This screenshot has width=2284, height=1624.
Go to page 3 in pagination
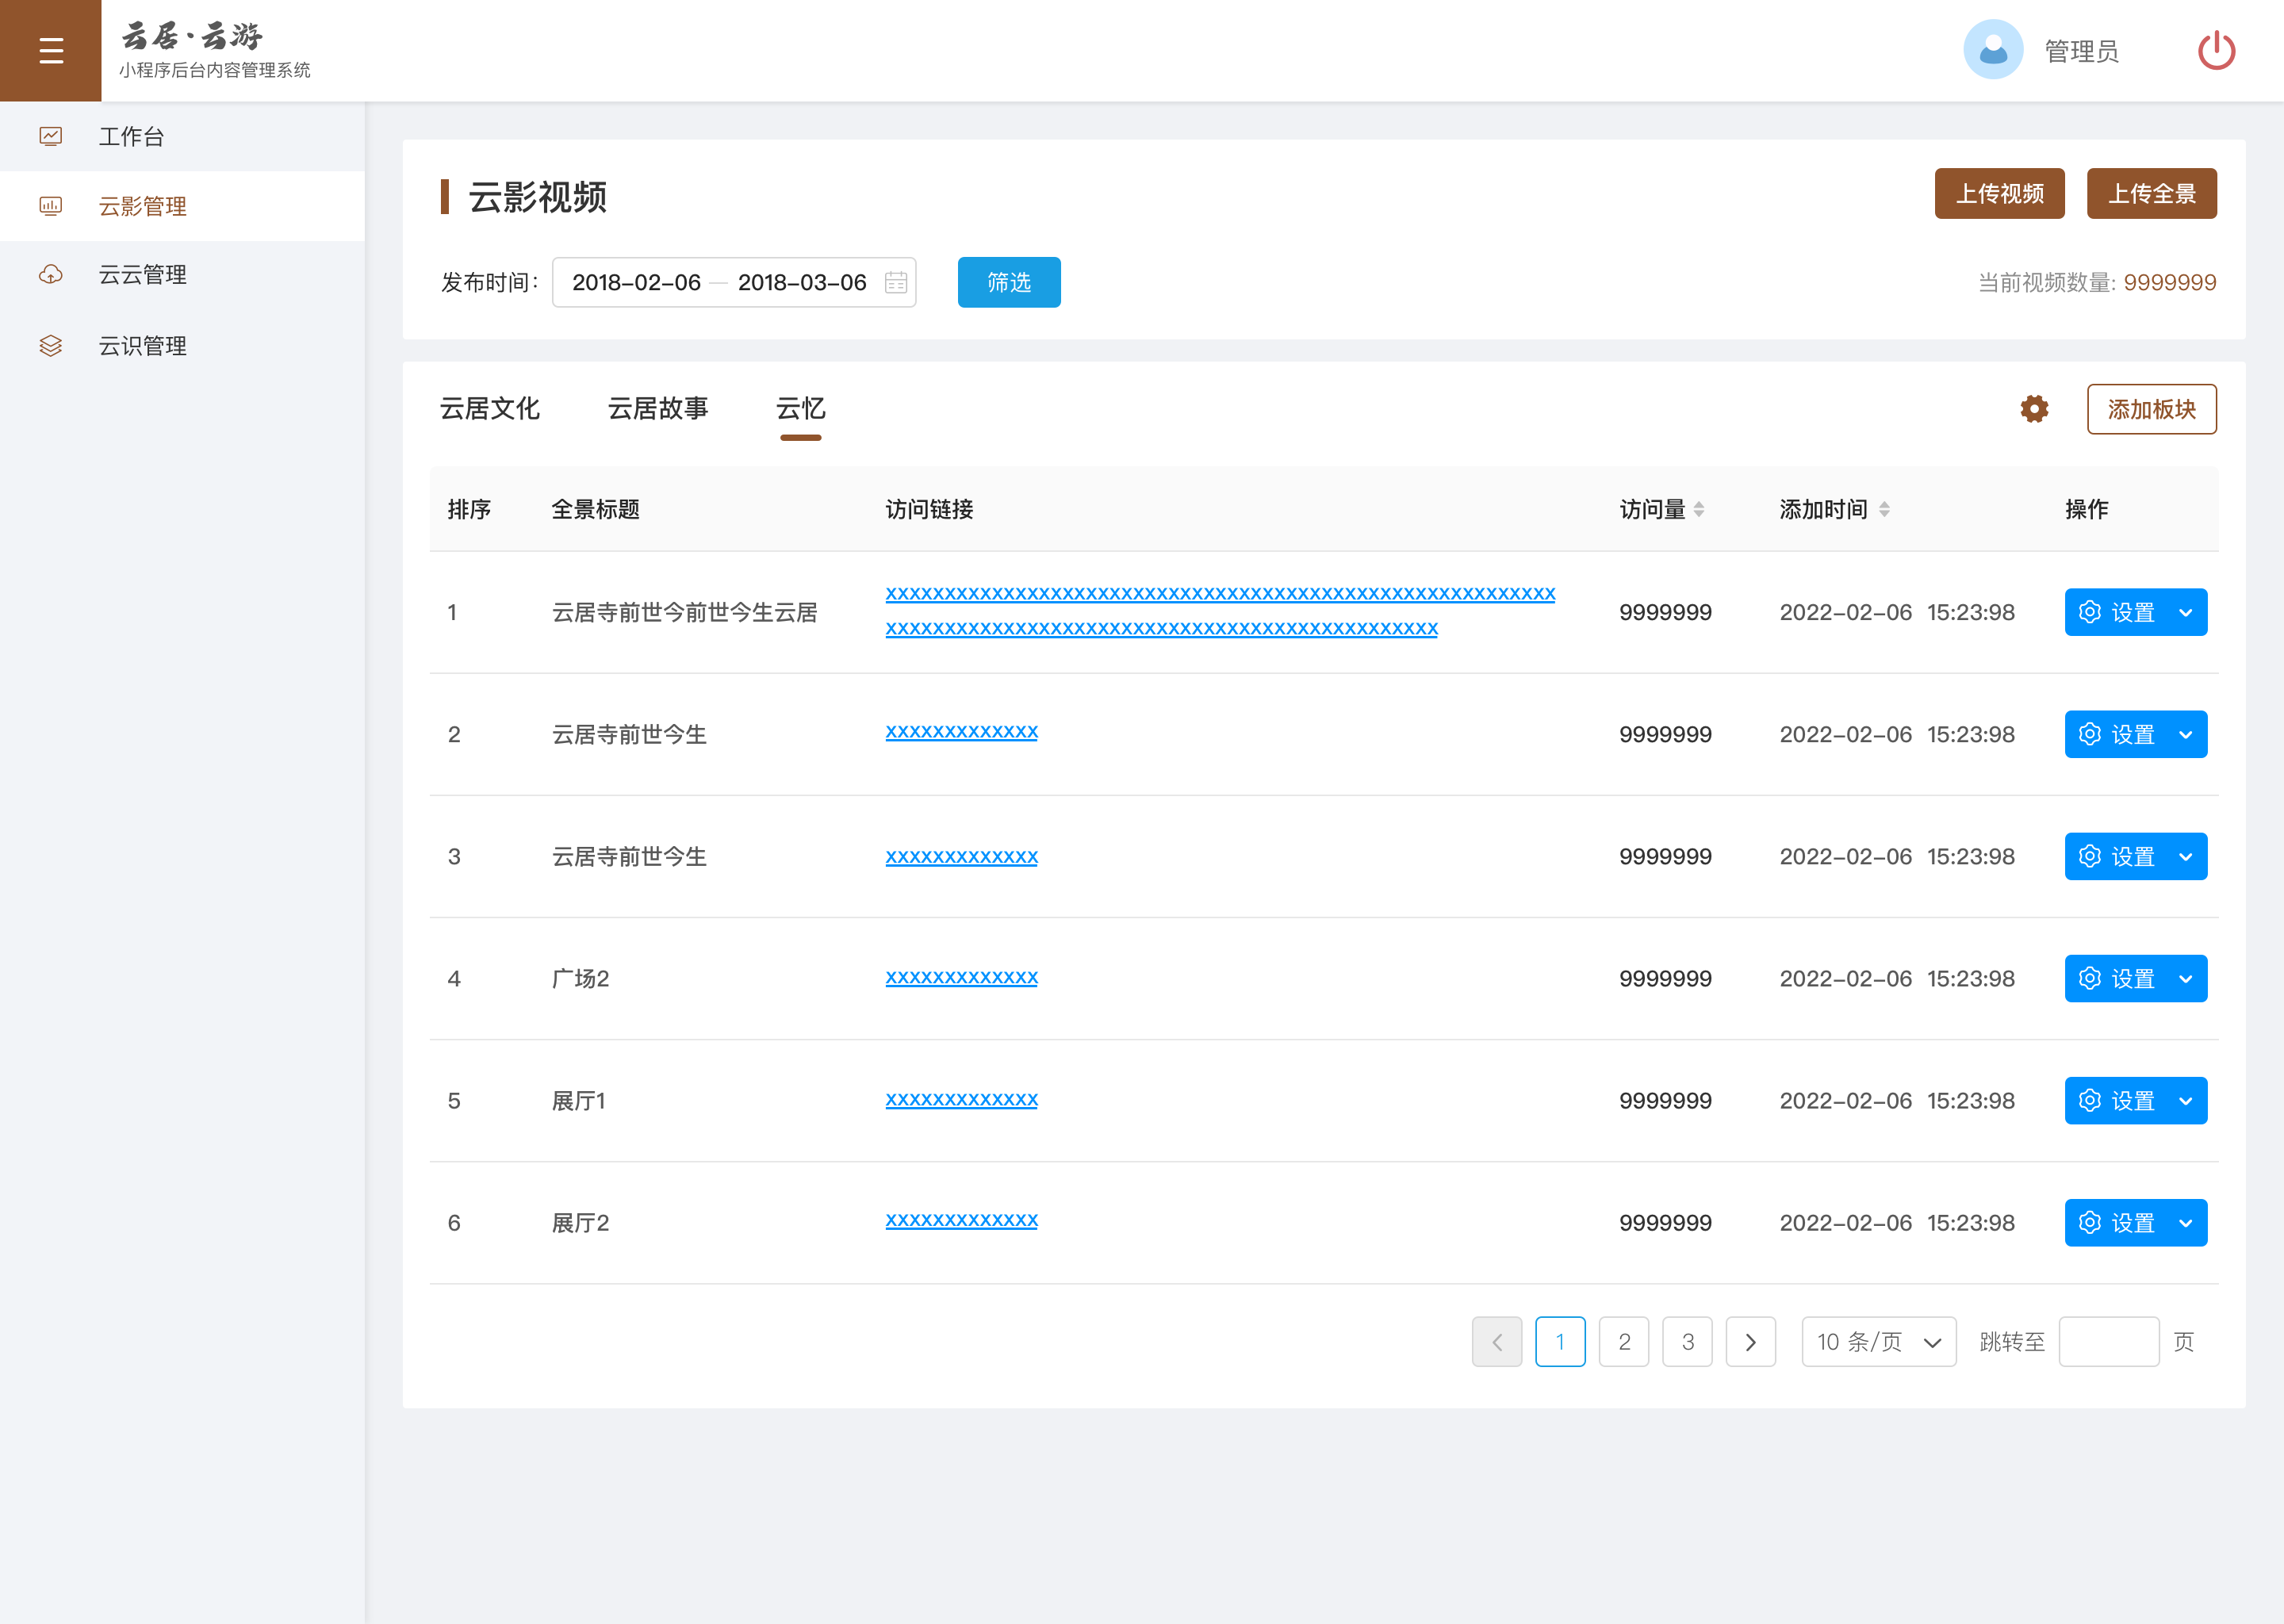click(1687, 1342)
